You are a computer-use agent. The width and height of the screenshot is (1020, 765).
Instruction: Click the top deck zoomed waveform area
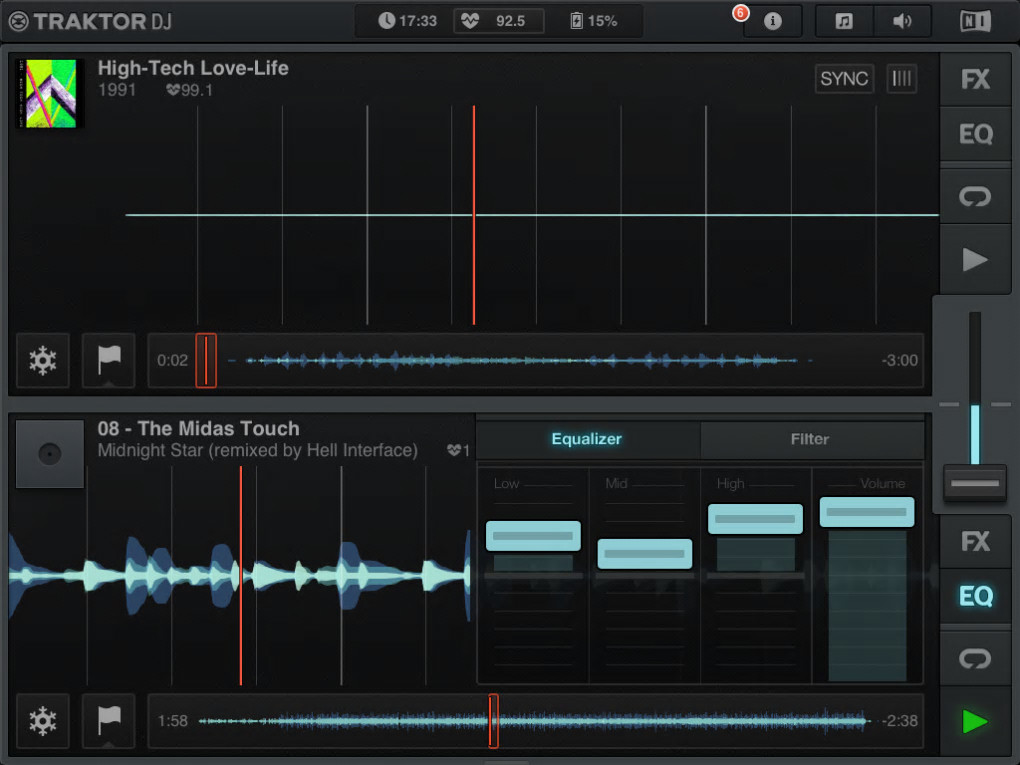coord(474,215)
